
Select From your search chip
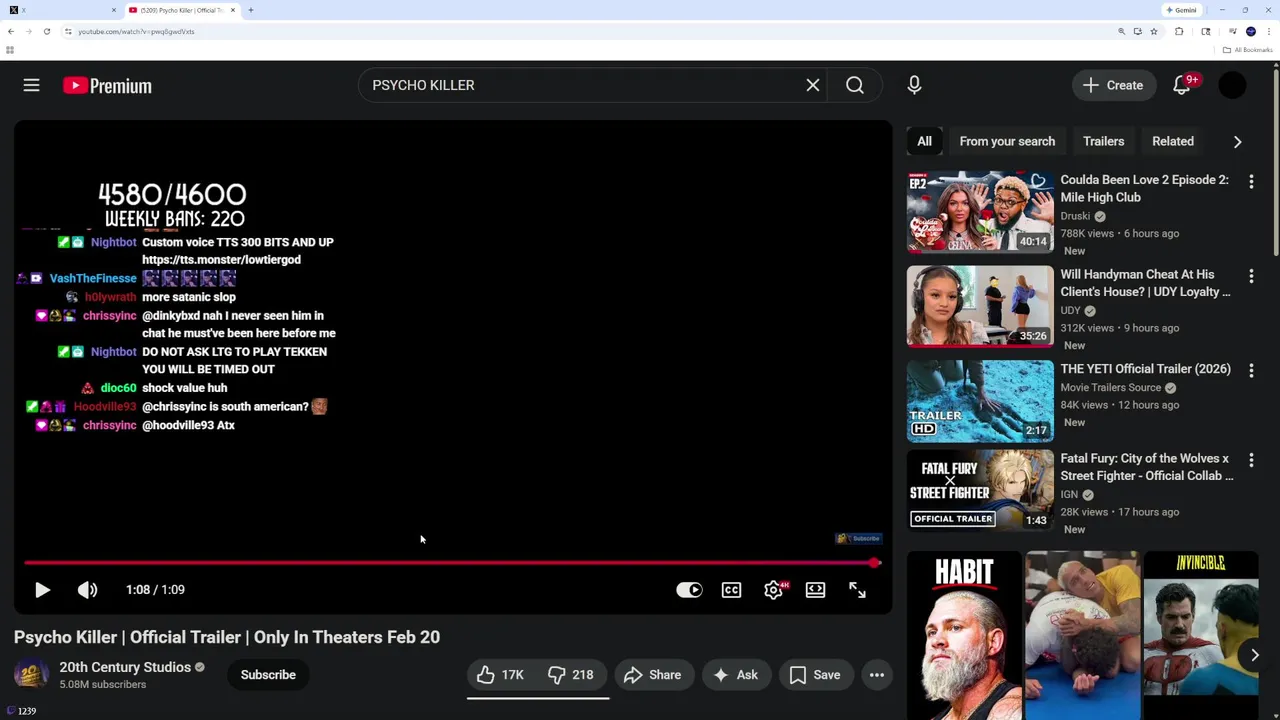pyautogui.click(x=1007, y=141)
